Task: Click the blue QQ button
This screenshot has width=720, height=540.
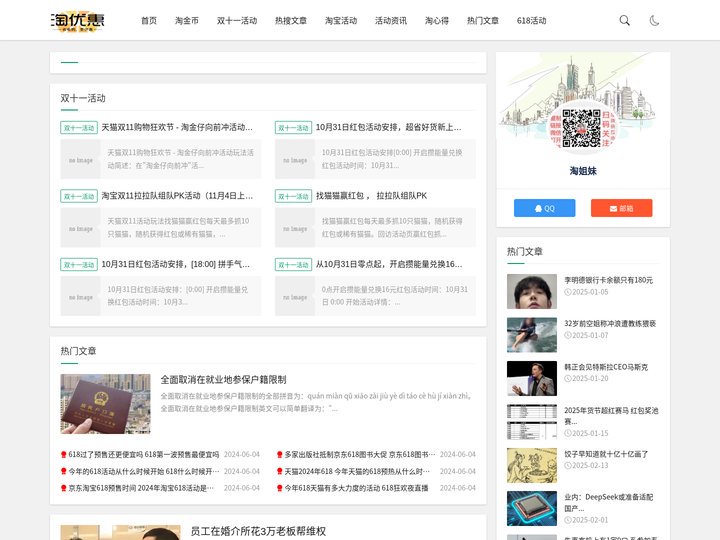Action: [x=545, y=208]
